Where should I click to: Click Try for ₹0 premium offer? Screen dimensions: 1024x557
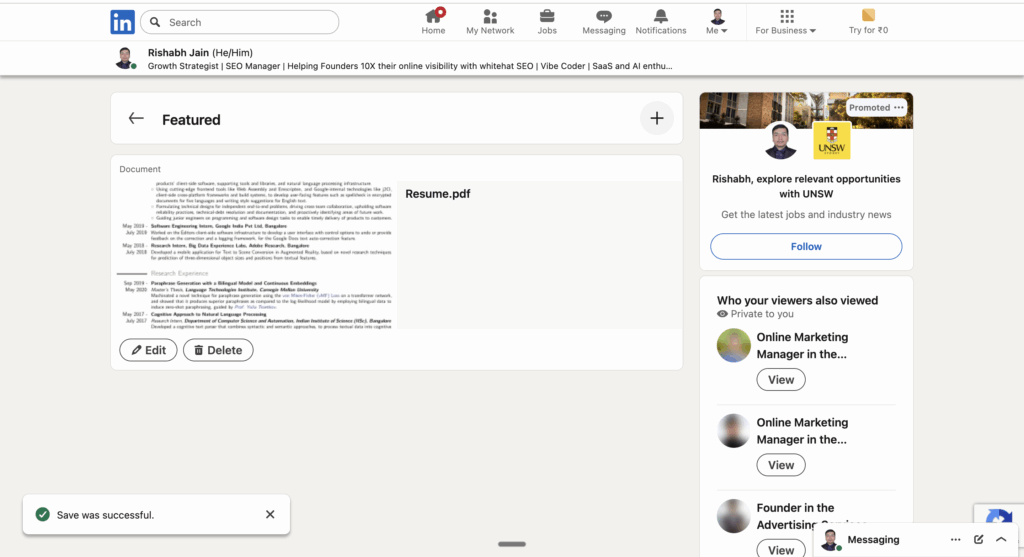click(x=868, y=22)
